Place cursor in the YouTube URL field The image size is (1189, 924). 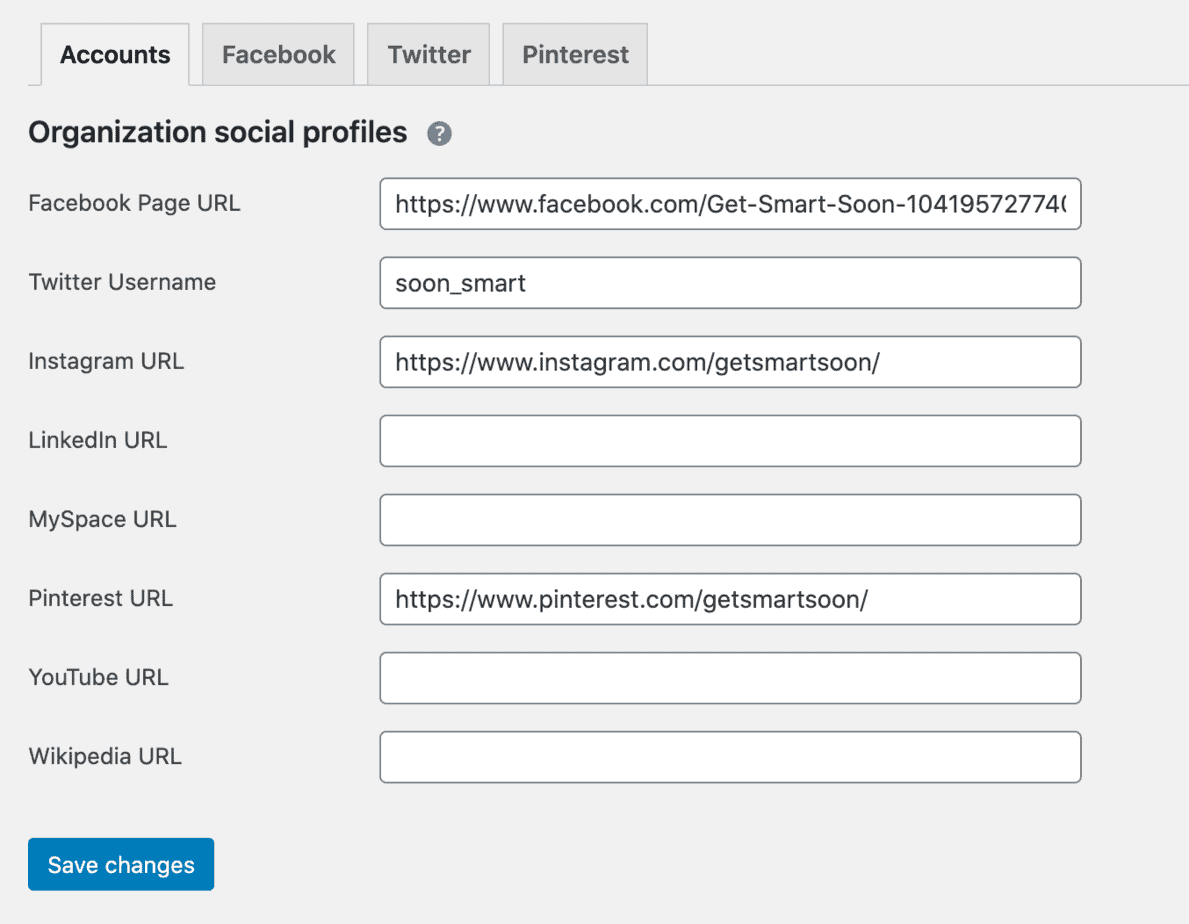[x=730, y=678]
